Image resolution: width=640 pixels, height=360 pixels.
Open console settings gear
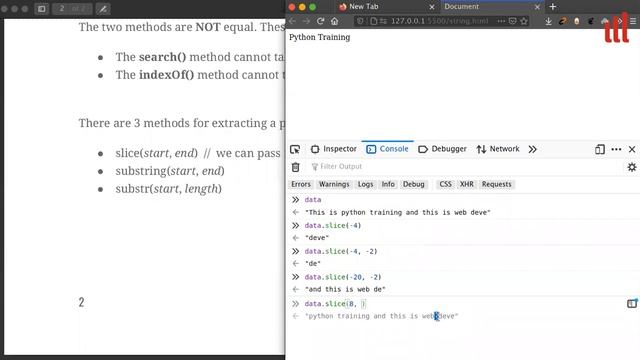[x=632, y=167]
